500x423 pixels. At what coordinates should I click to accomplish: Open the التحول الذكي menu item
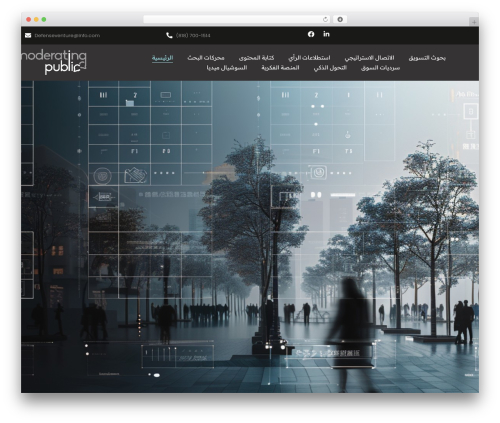tap(330, 68)
